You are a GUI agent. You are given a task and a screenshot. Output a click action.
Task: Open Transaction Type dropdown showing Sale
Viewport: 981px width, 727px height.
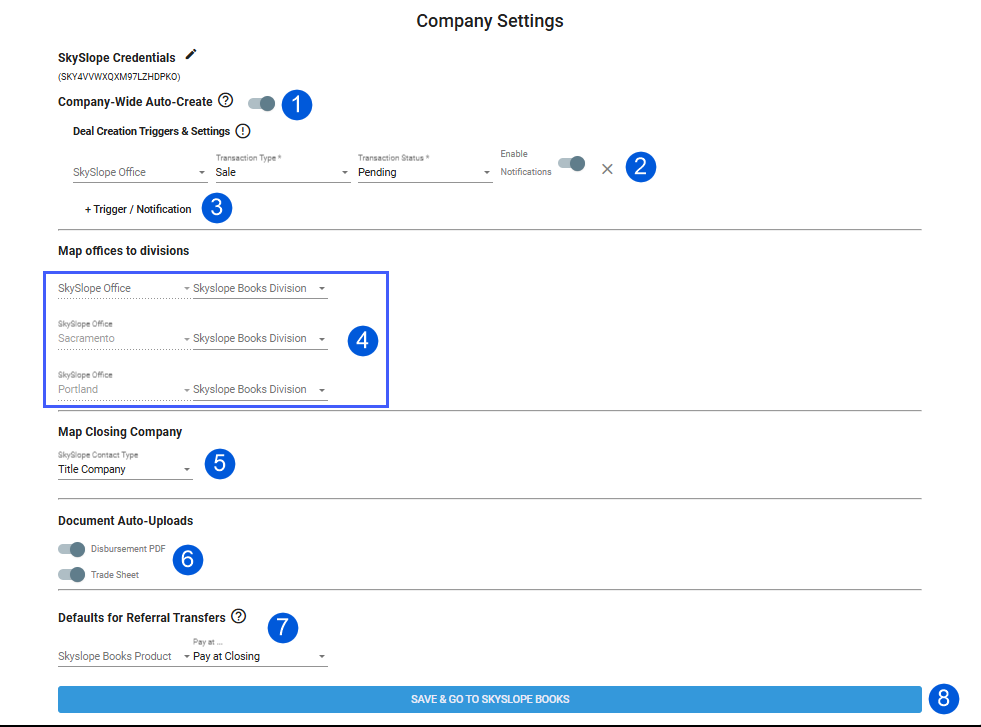[282, 168]
